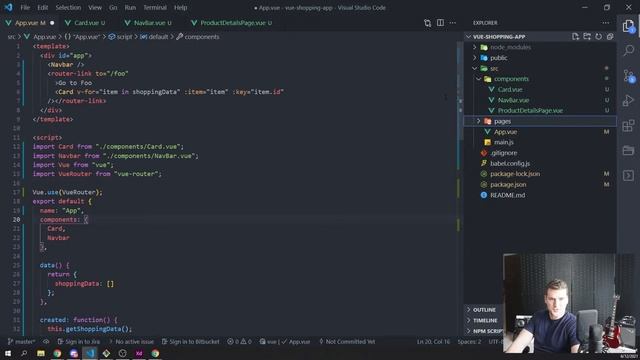Open babel.config.js in the Explorer tree

click(510, 163)
